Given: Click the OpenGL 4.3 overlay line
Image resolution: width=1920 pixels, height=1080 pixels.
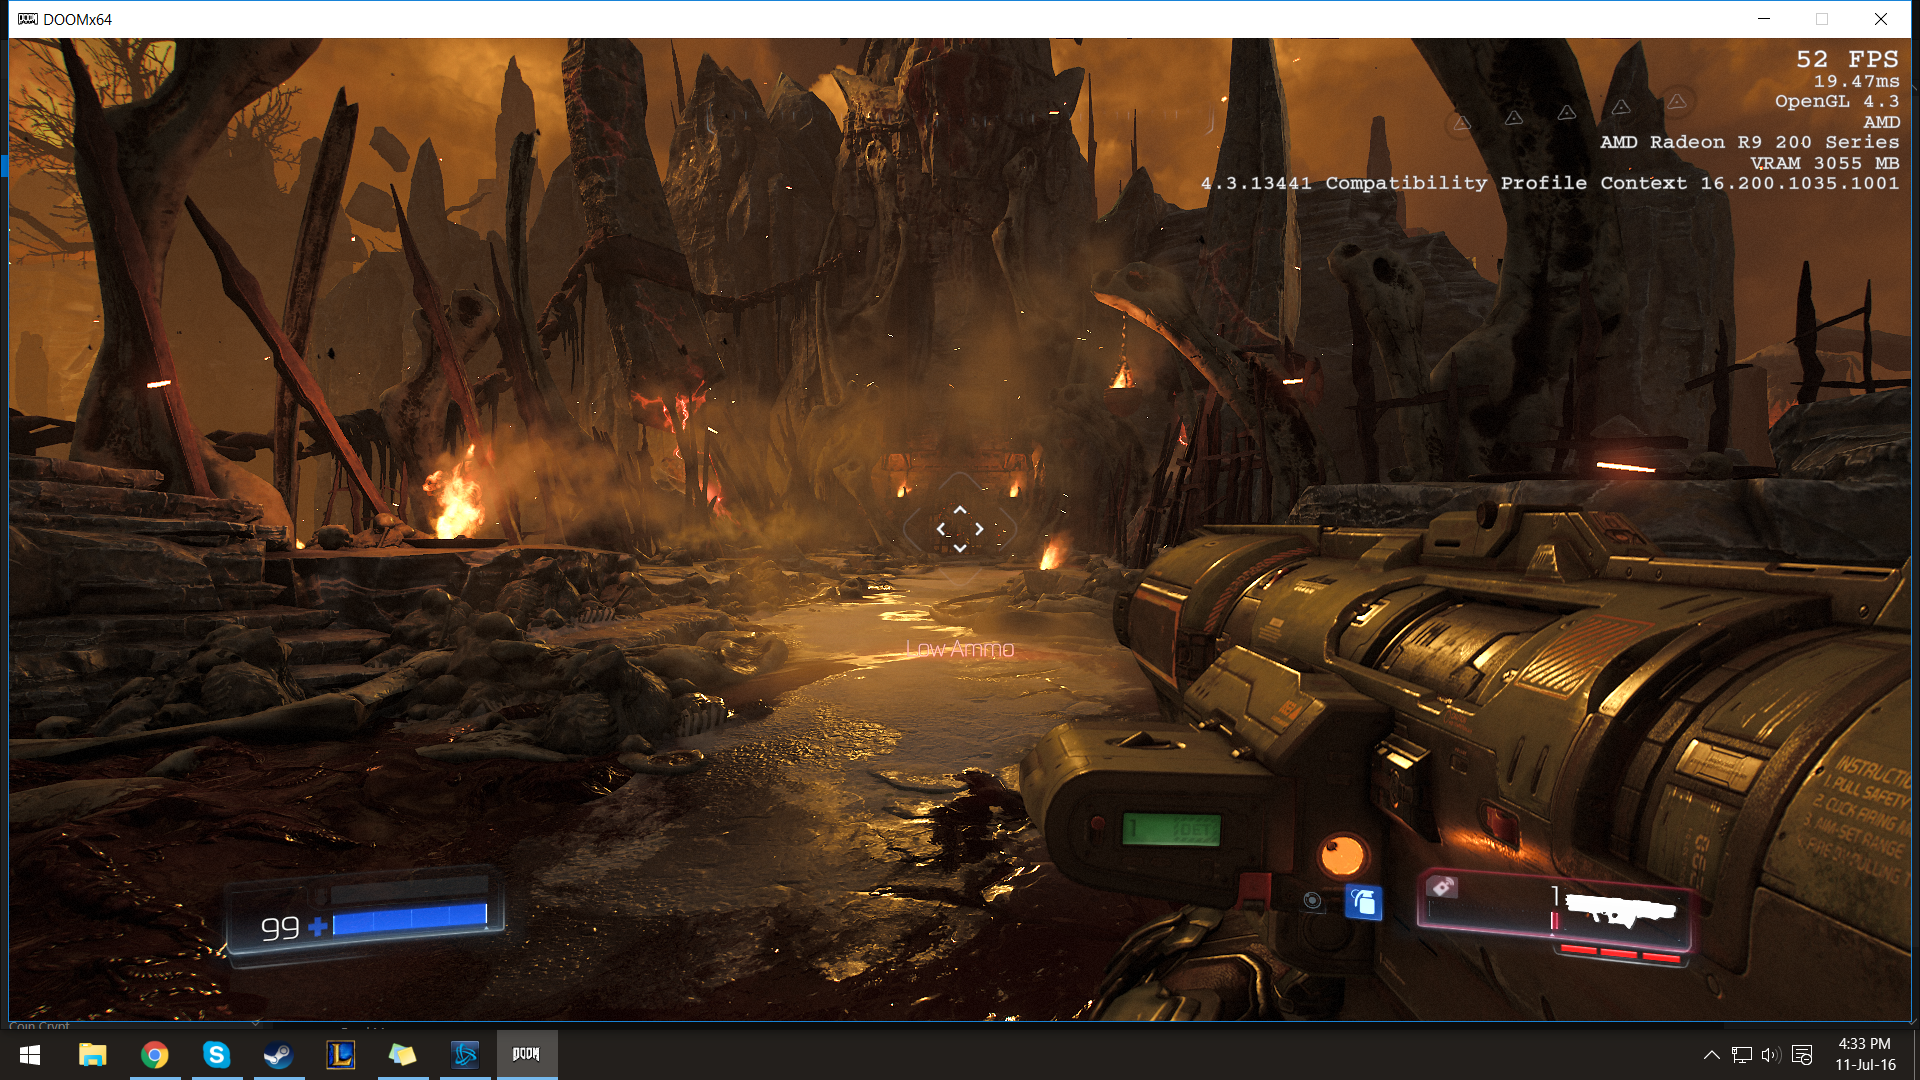Looking at the screenshot, I should click(x=1837, y=101).
